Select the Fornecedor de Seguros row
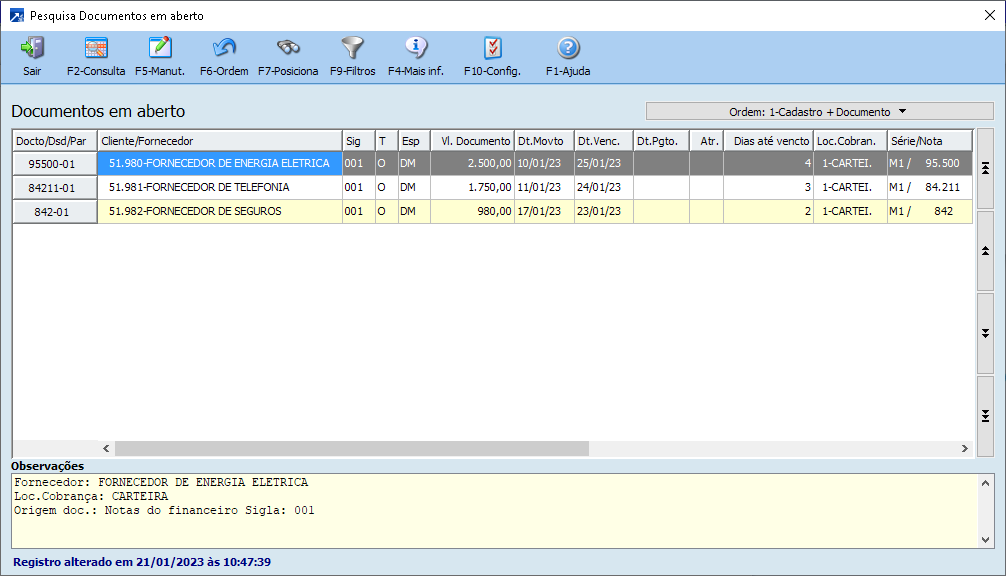 click(219, 211)
